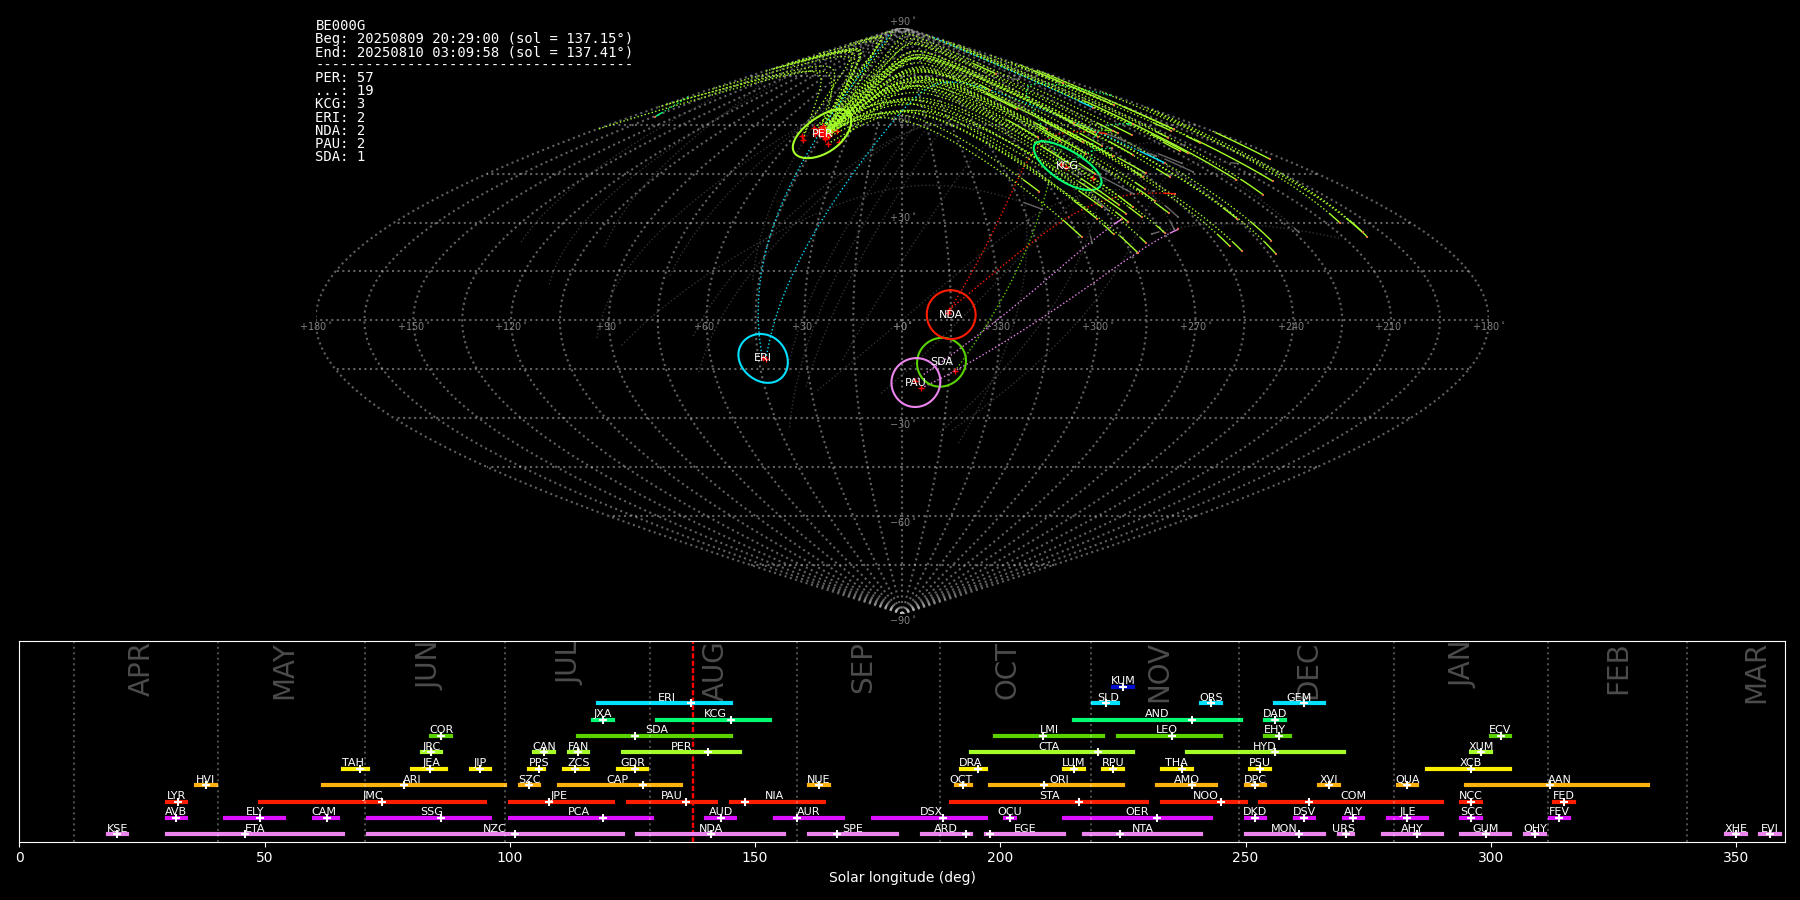Click the cyan ERI bar in the timeline

coord(664,703)
